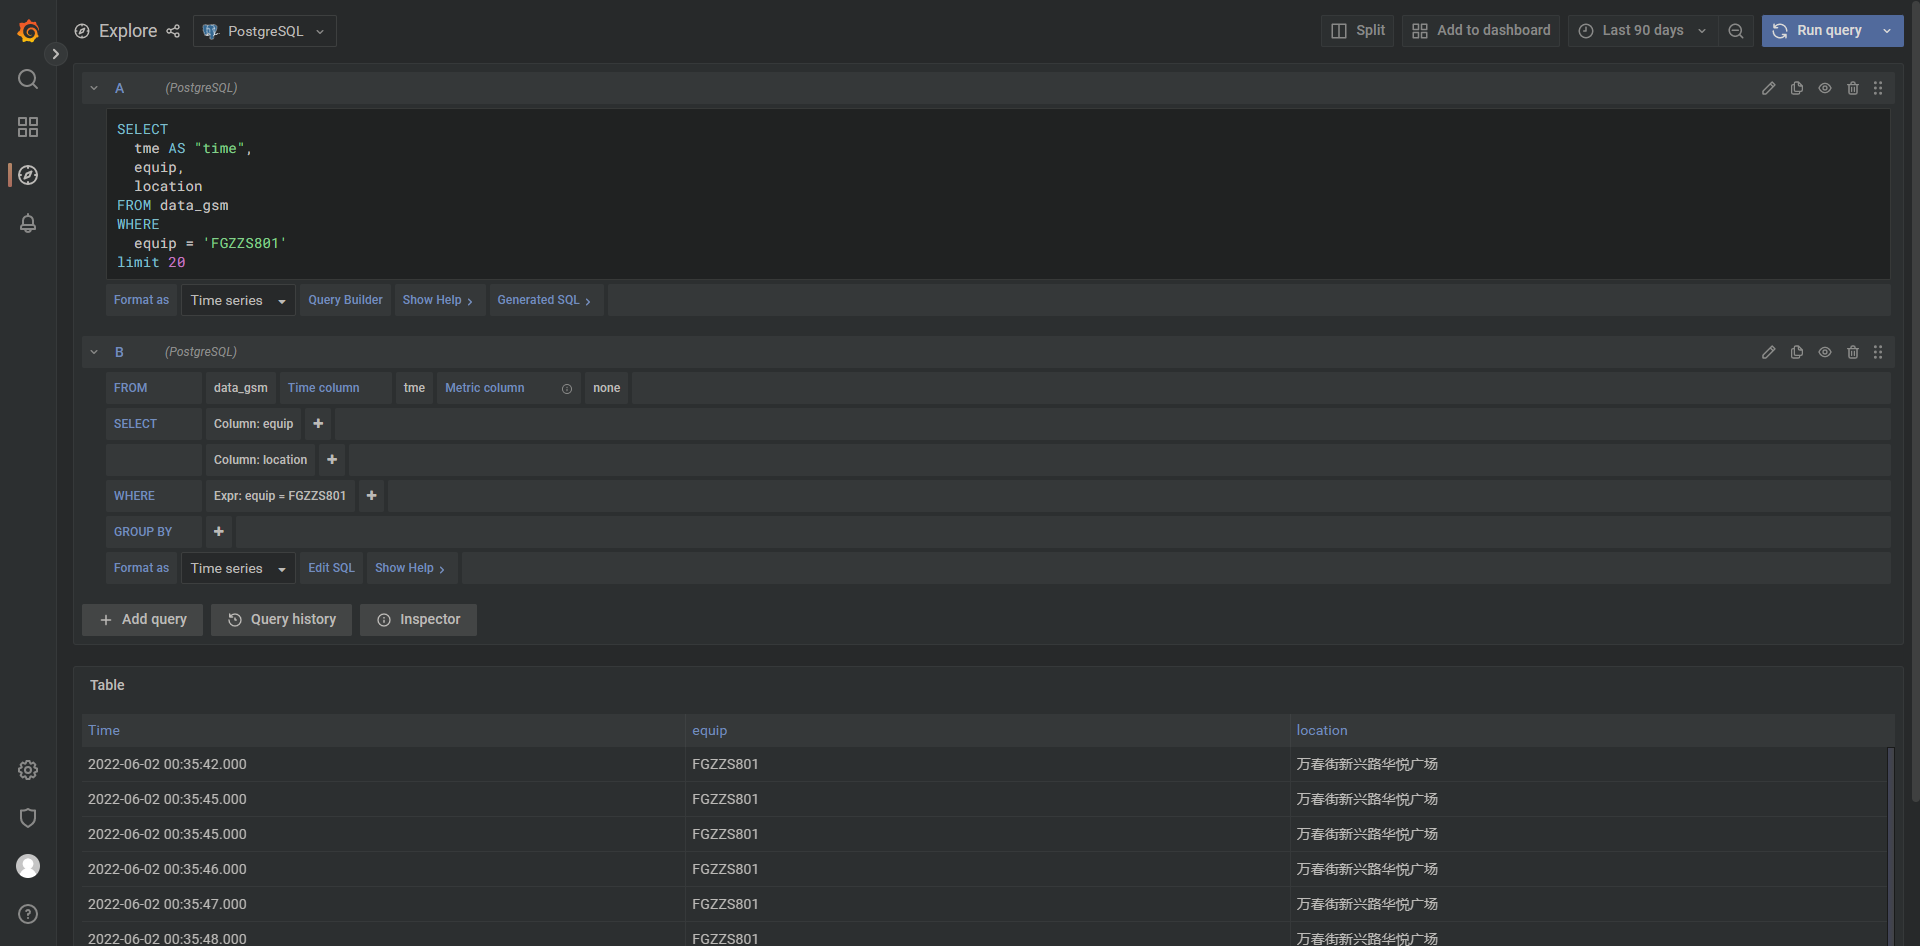Screen dimensions: 1920x946
Task: Duplicate query B
Action: click(x=1797, y=352)
